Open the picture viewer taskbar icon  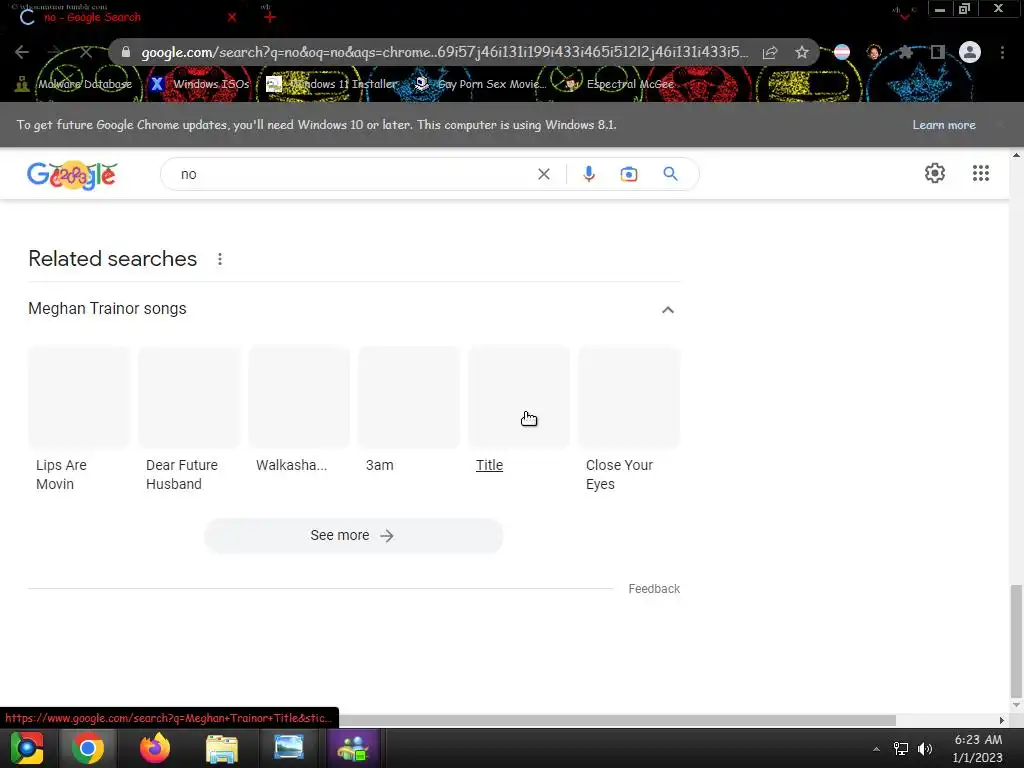point(289,748)
